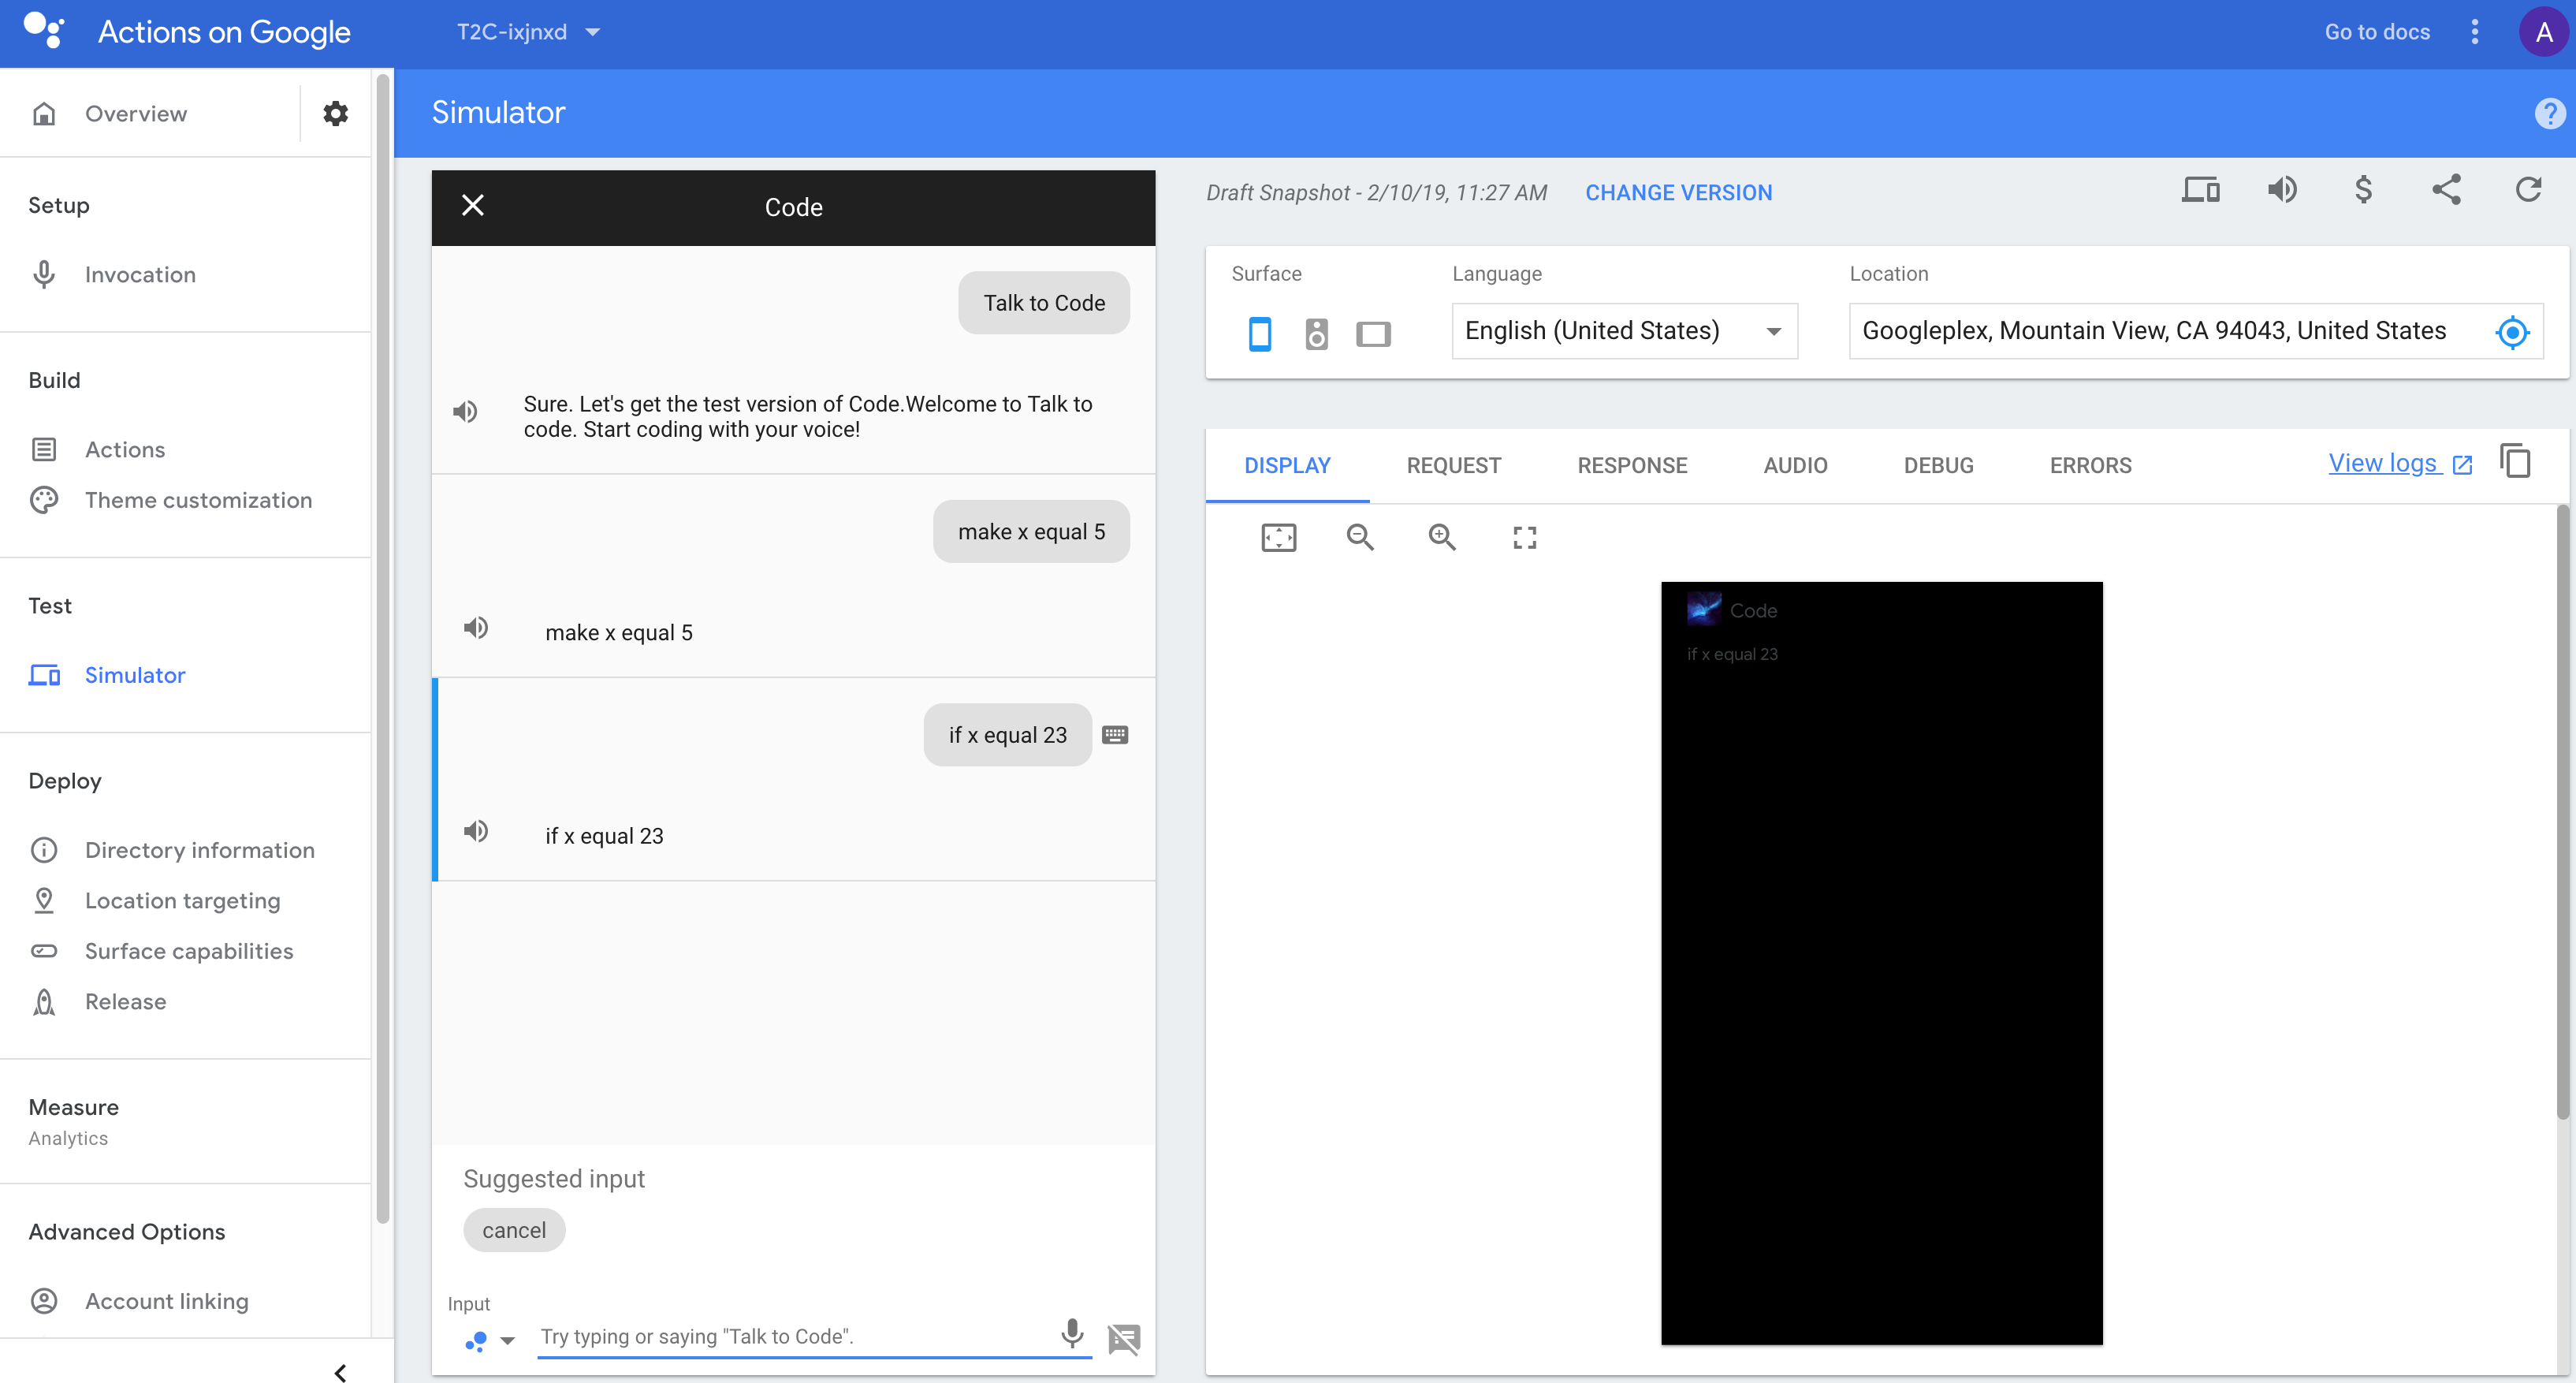Open the input type dropdown arrow
Screen dimensions: 2576x1383
(508, 1340)
